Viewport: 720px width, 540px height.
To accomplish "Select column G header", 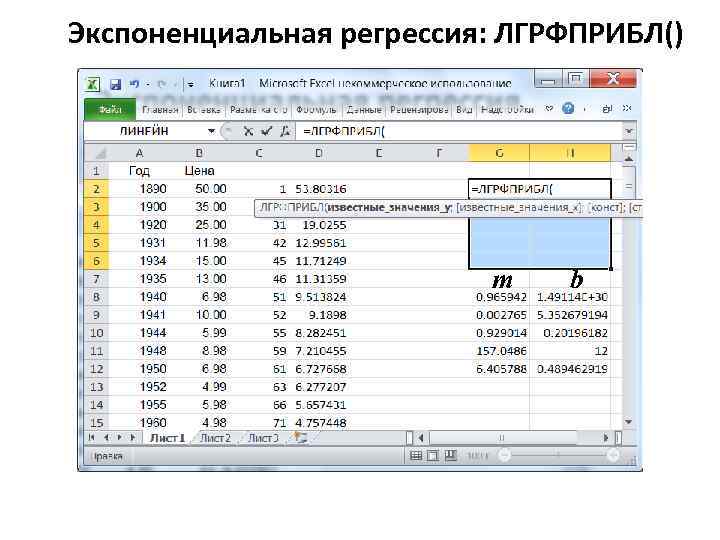I will point(499,153).
